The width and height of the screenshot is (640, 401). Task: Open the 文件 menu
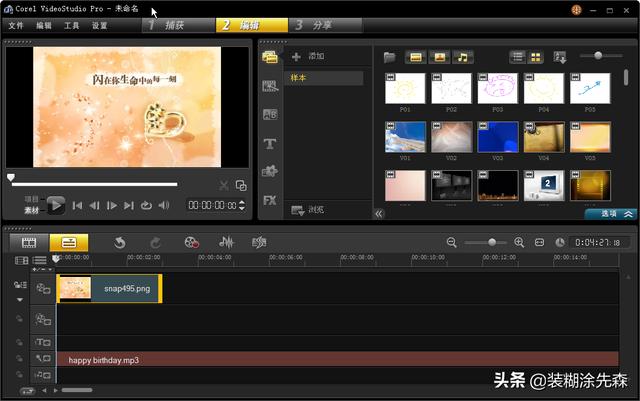16,25
